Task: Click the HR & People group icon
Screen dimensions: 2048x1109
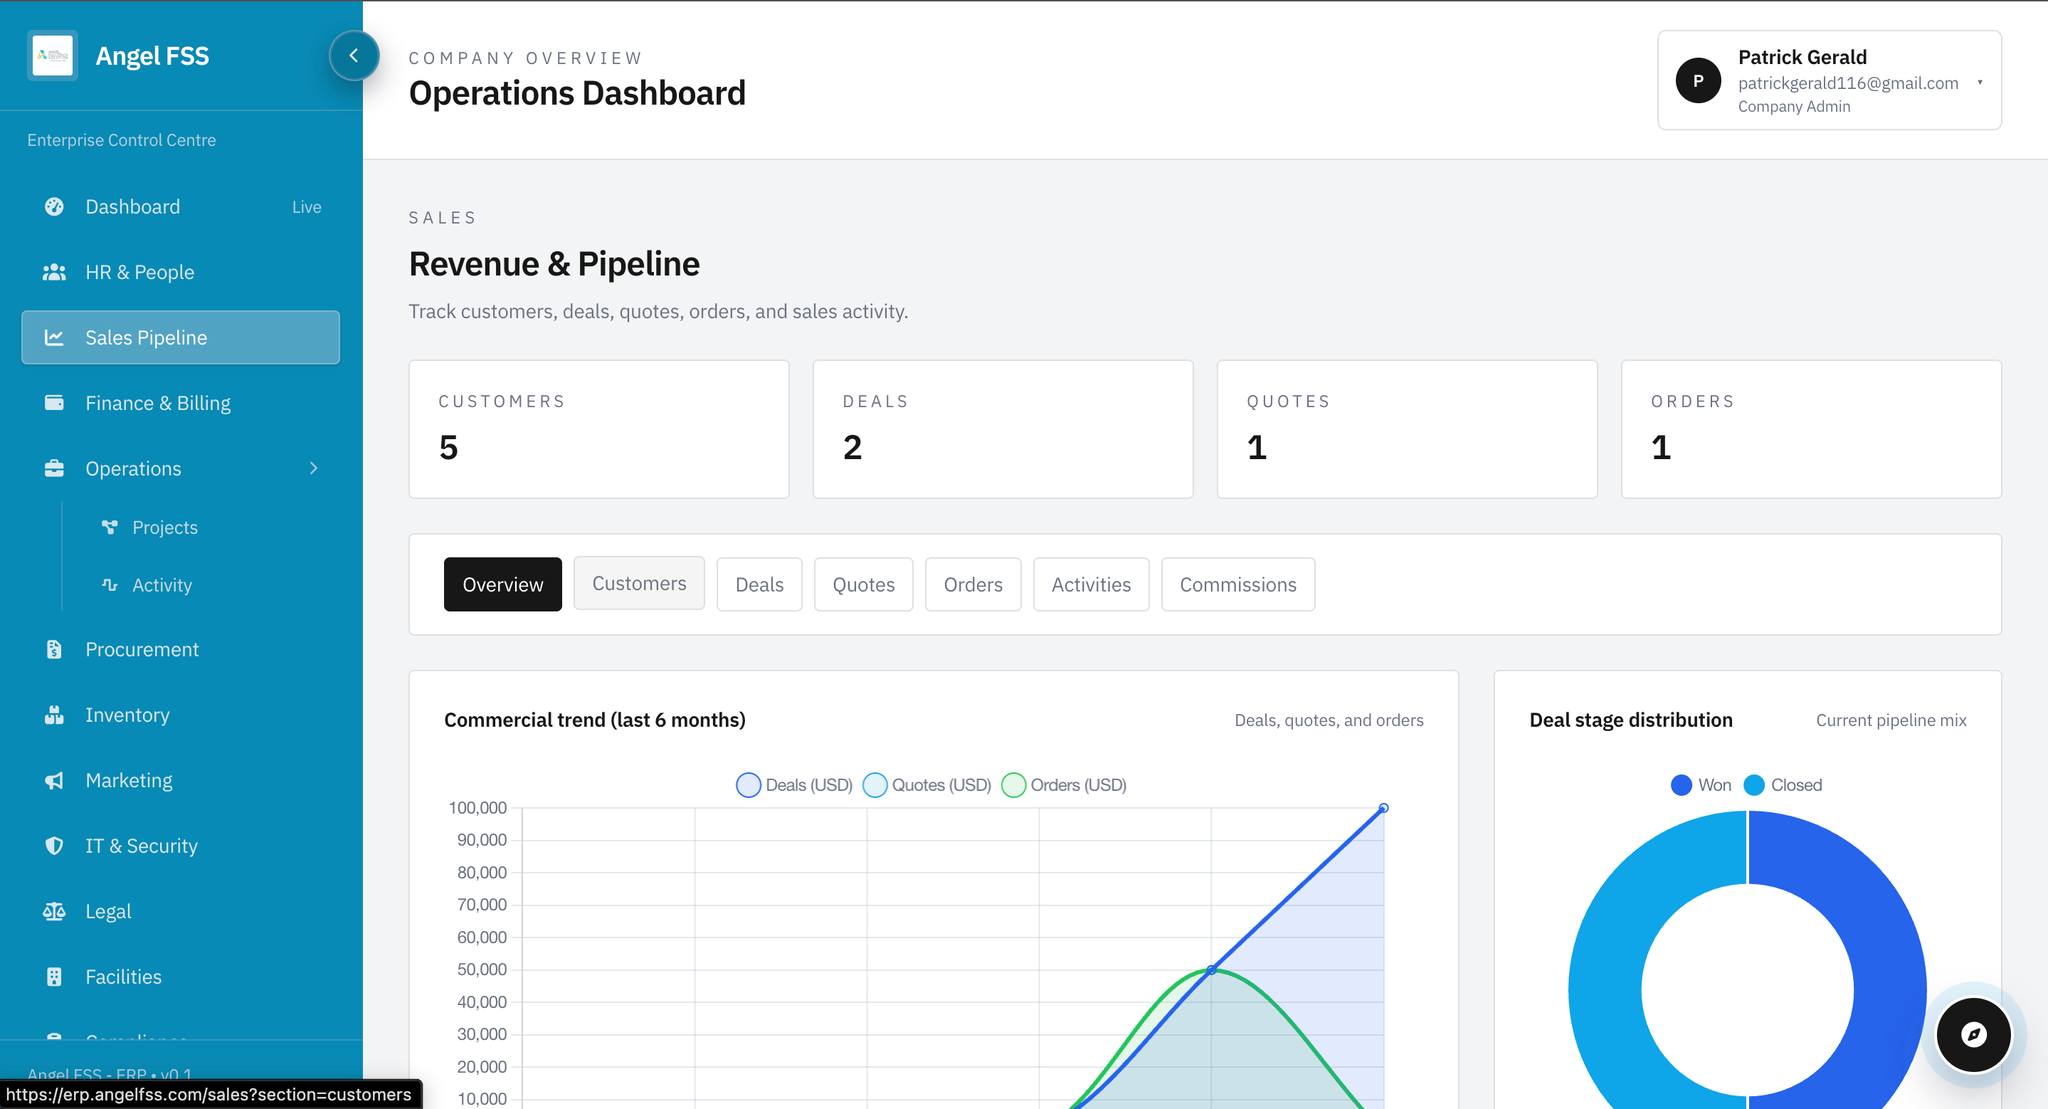Action: point(54,272)
